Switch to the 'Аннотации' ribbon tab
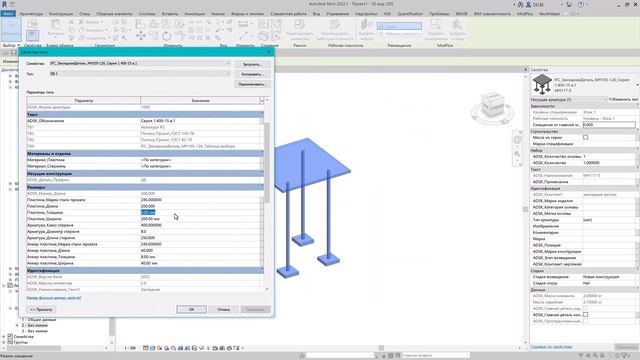The image size is (640, 360). click(195, 14)
